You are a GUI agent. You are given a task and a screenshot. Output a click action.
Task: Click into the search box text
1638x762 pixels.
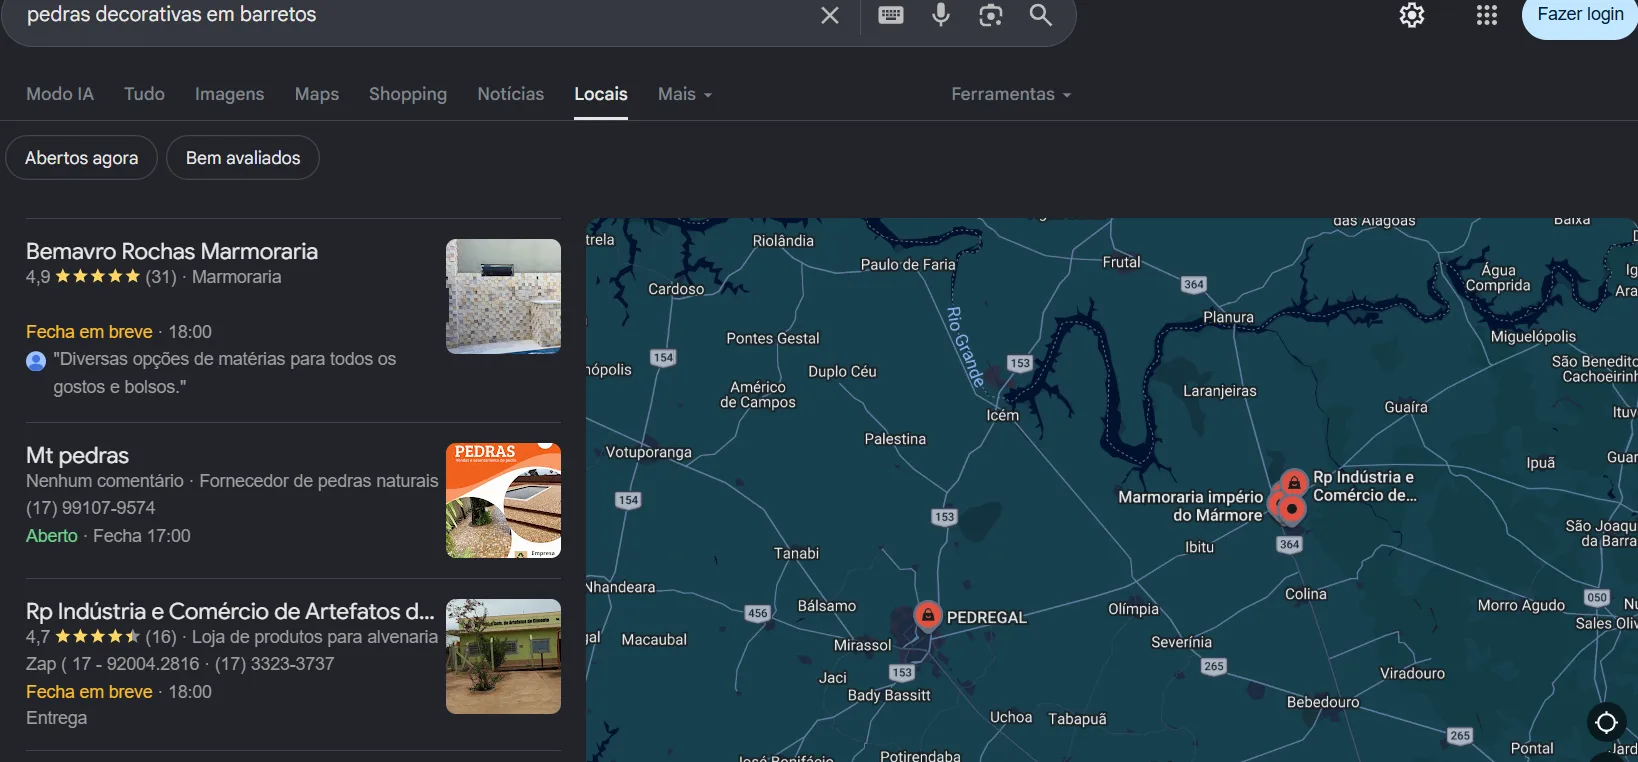coord(171,15)
